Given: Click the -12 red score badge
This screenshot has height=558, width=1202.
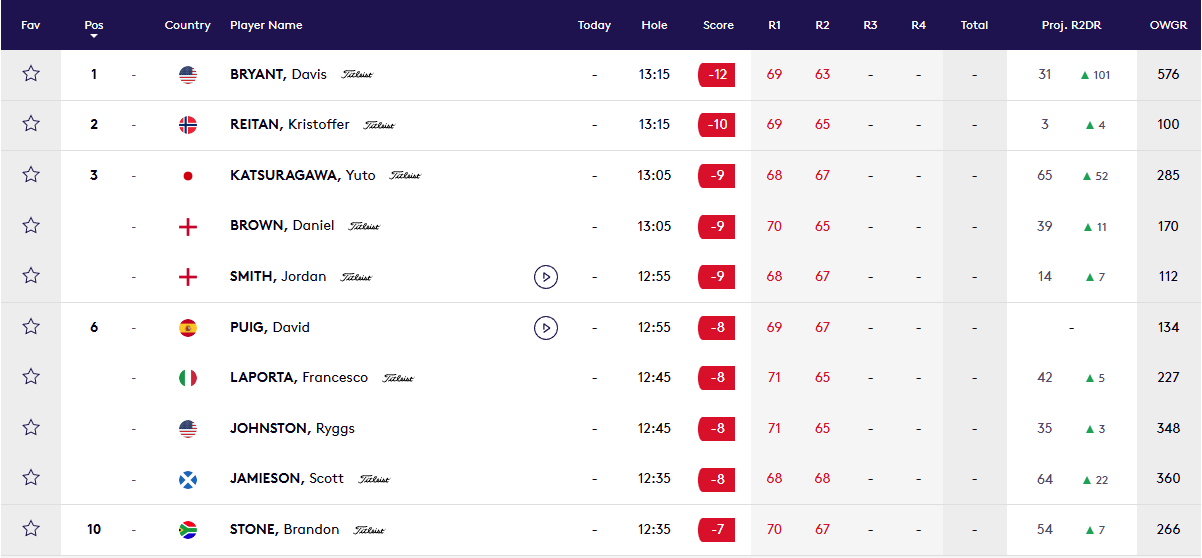Looking at the screenshot, I should [717, 75].
